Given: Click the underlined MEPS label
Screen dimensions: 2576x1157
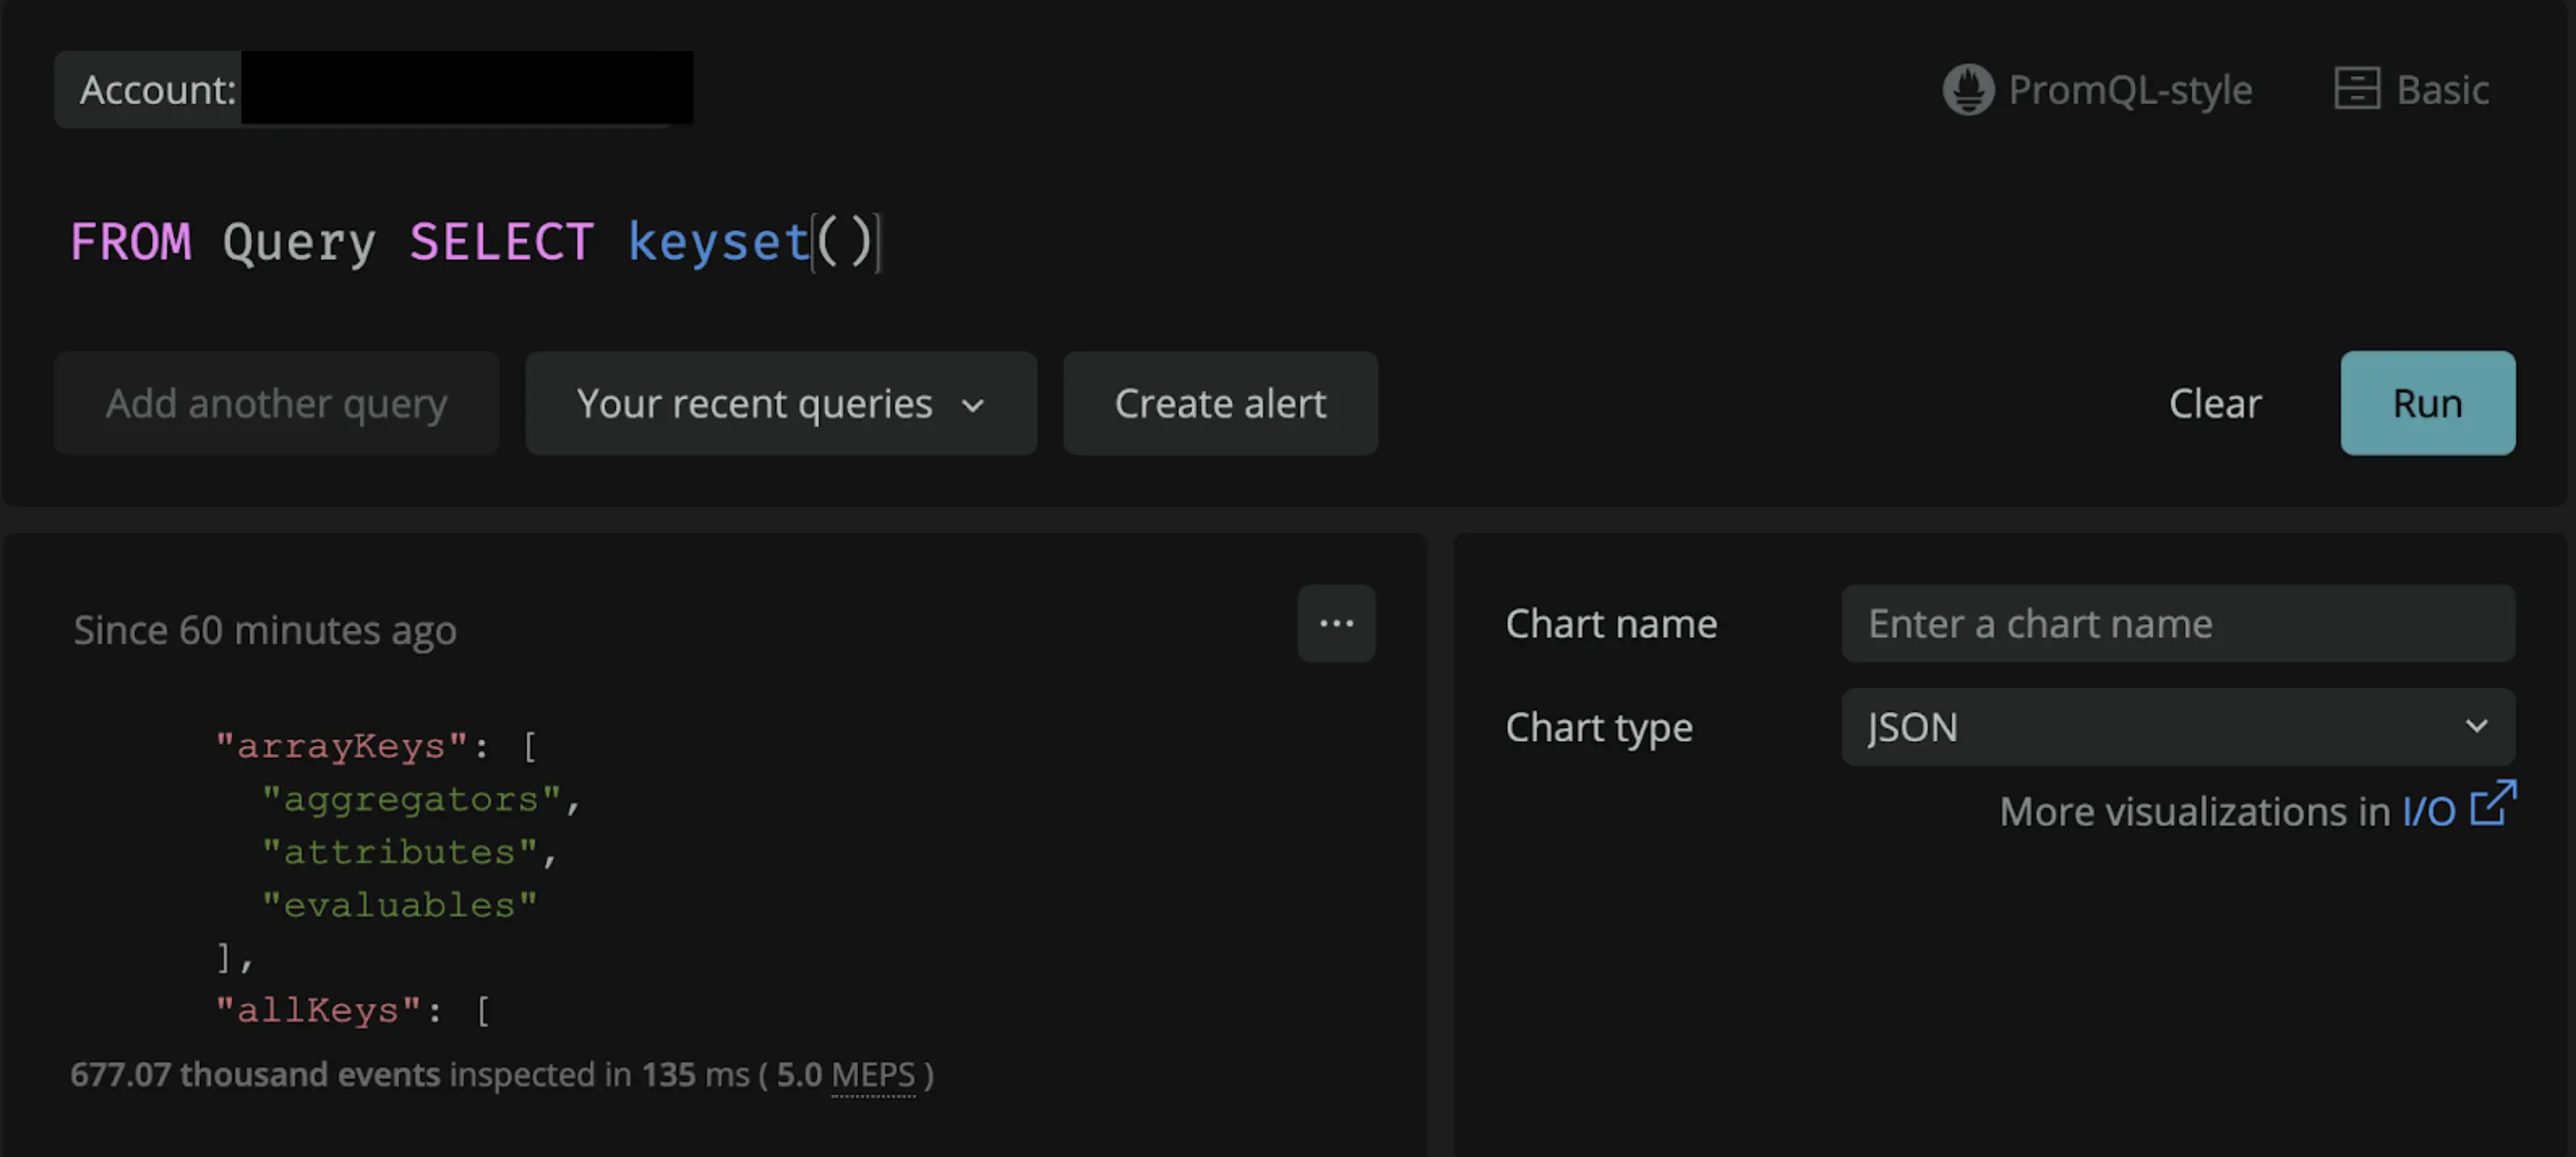Looking at the screenshot, I should click(874, 1075).
